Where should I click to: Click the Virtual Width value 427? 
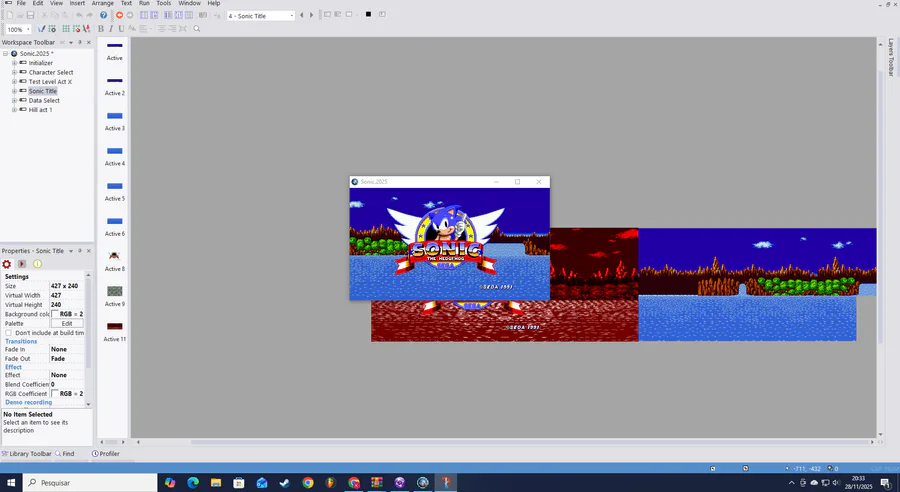pos(56,296)
